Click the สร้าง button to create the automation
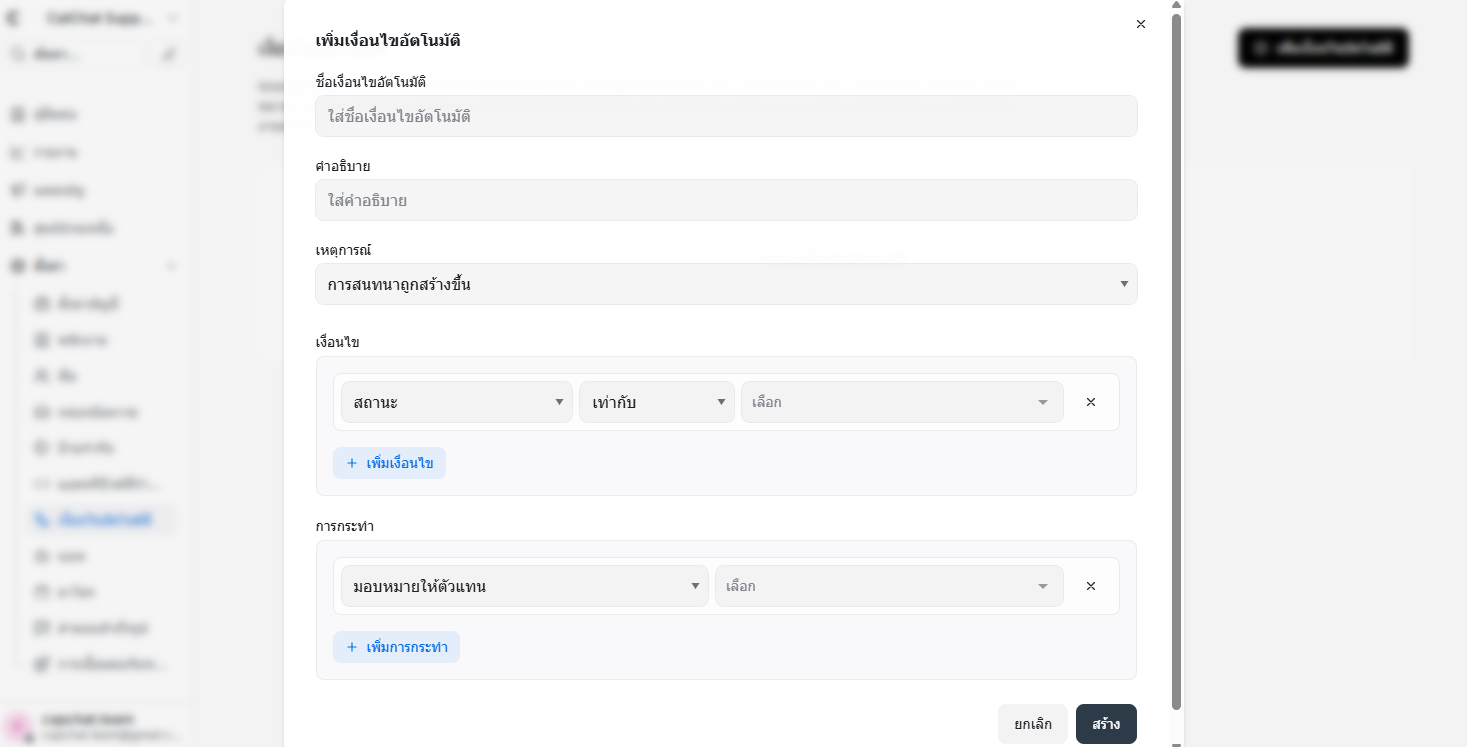1467x747 pixels. [x=1106, y=723]
